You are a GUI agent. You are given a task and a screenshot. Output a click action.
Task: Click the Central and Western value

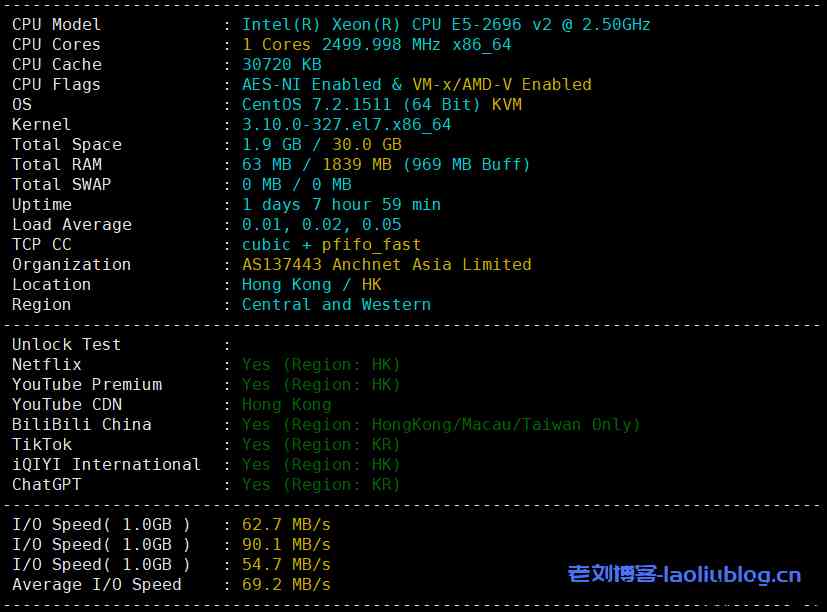pyautogui.click(x=336, y=305)
